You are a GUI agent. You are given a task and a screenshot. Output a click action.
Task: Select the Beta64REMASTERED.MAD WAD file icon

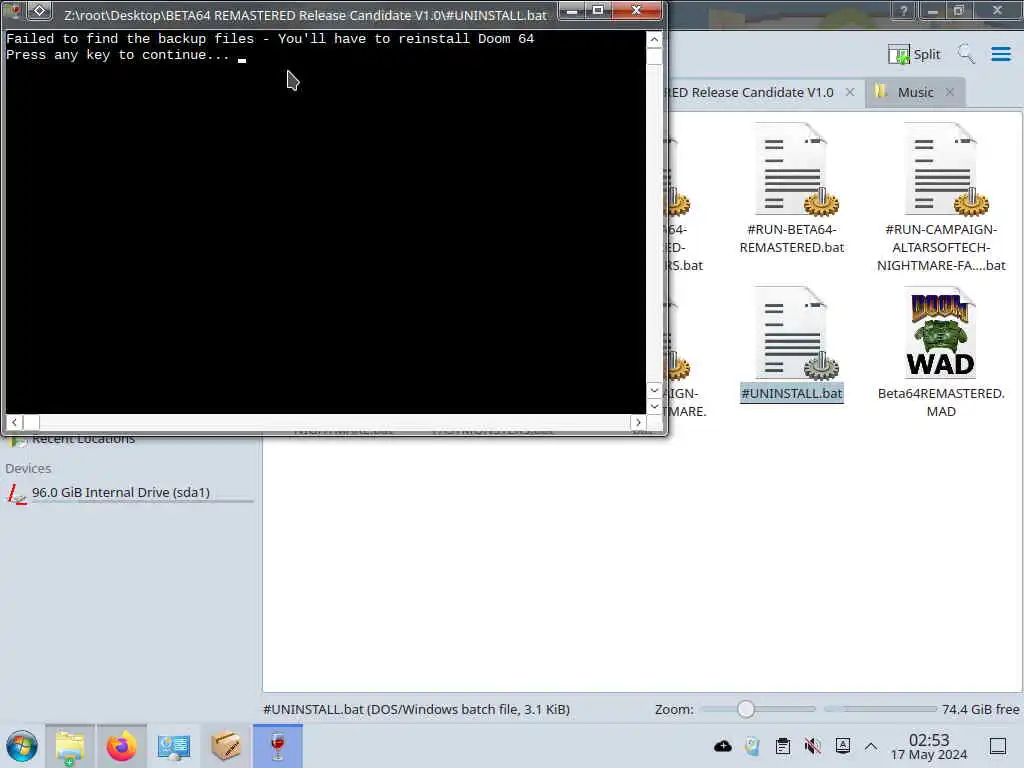click(x=941, y=333)
